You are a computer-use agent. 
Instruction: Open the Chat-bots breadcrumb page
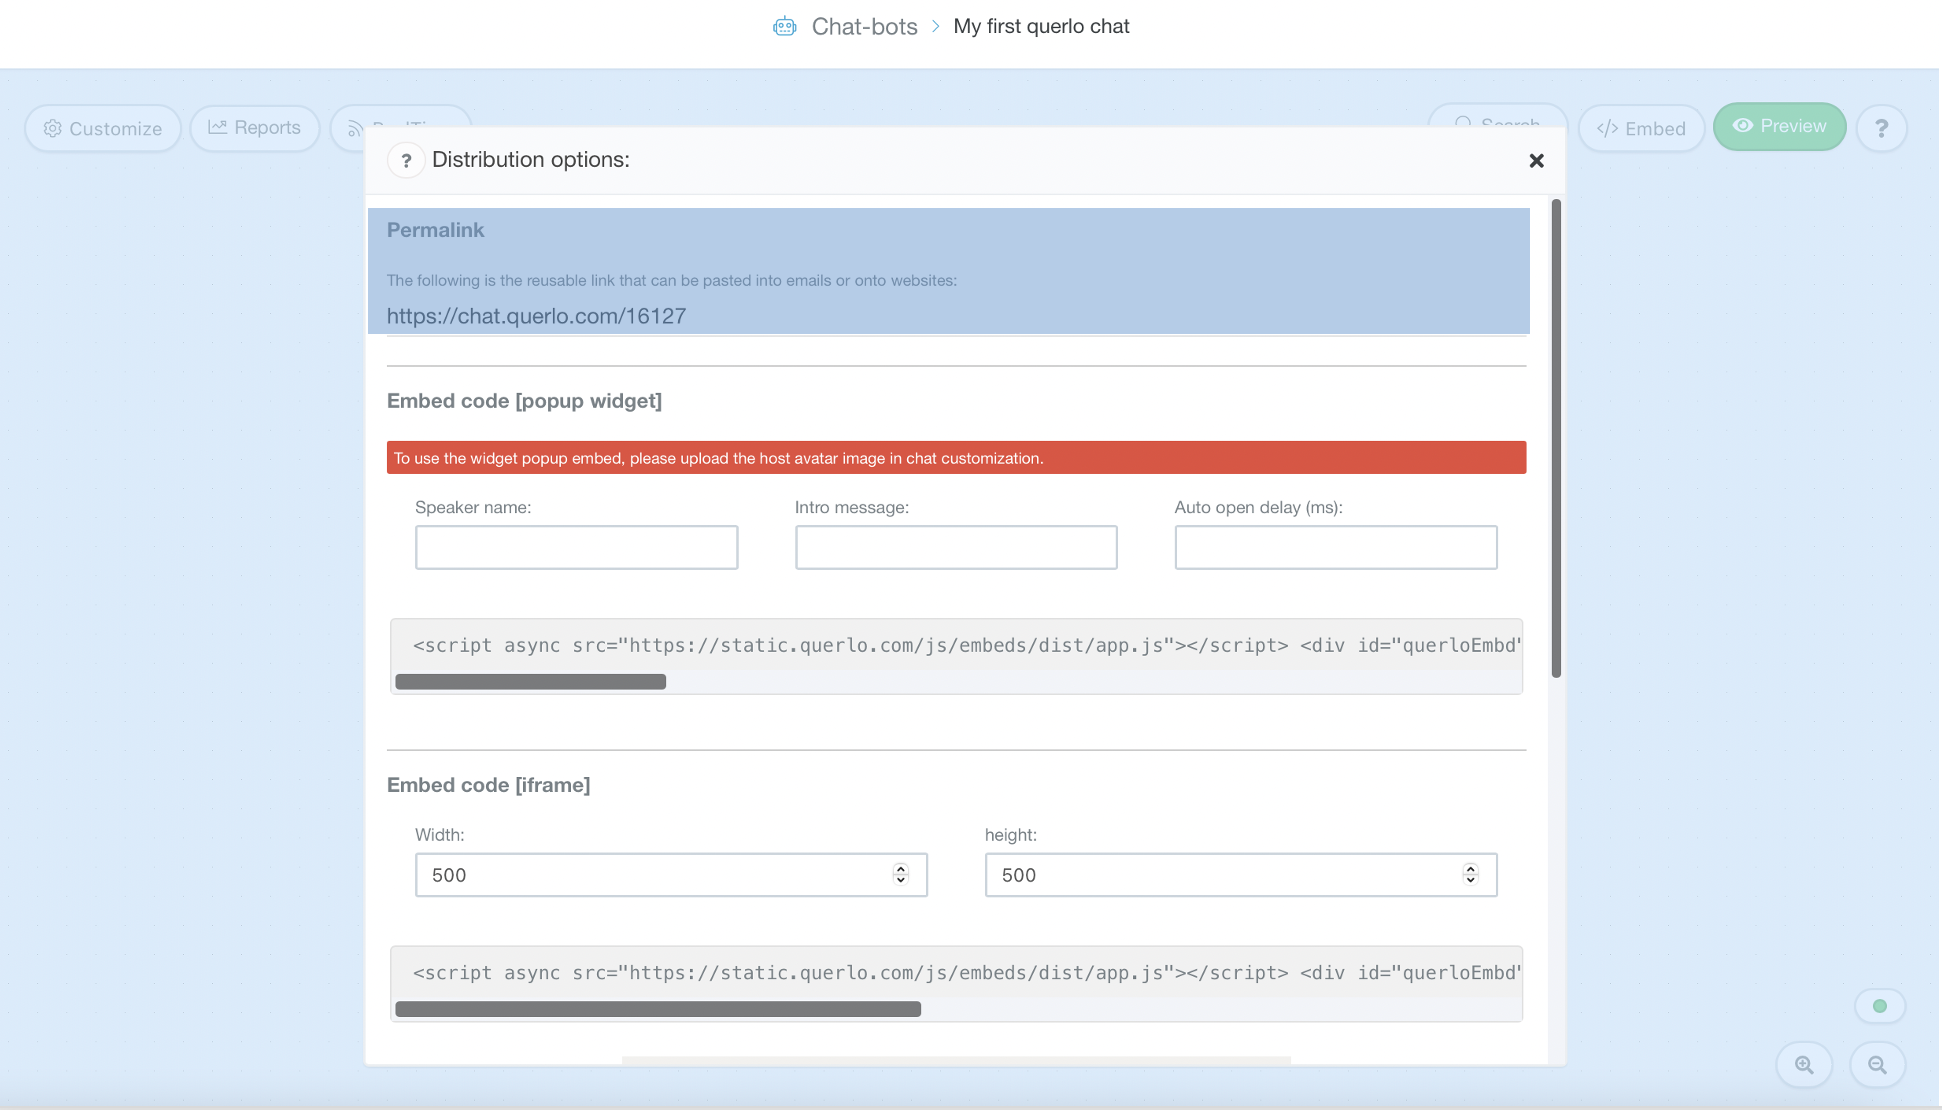865,26
